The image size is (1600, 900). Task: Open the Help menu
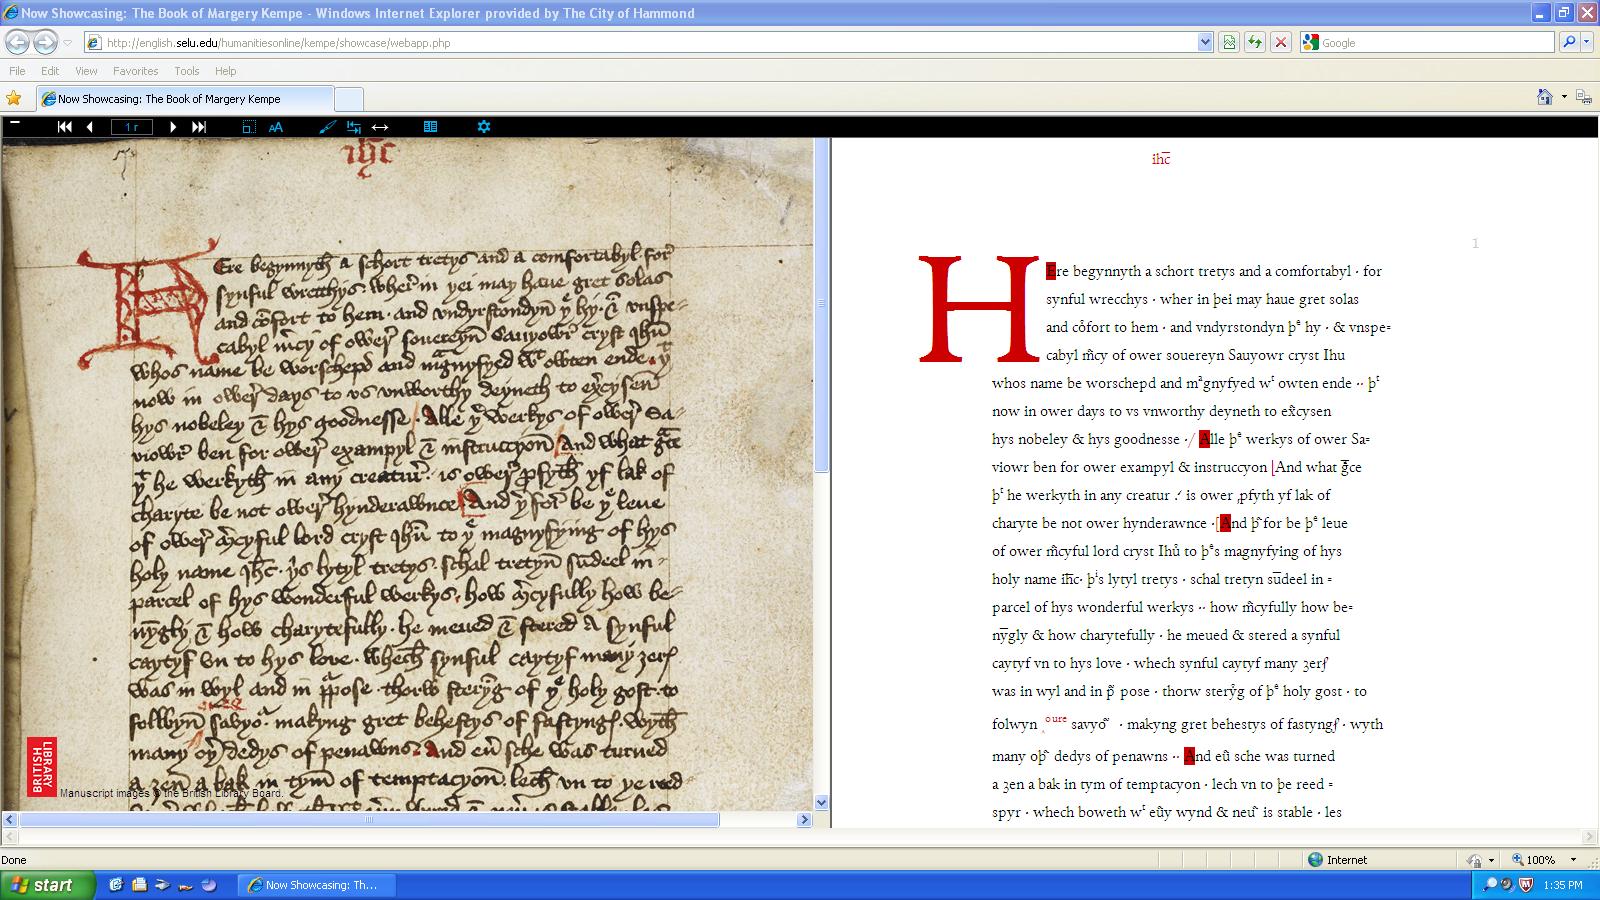click(x=225, y=71)
